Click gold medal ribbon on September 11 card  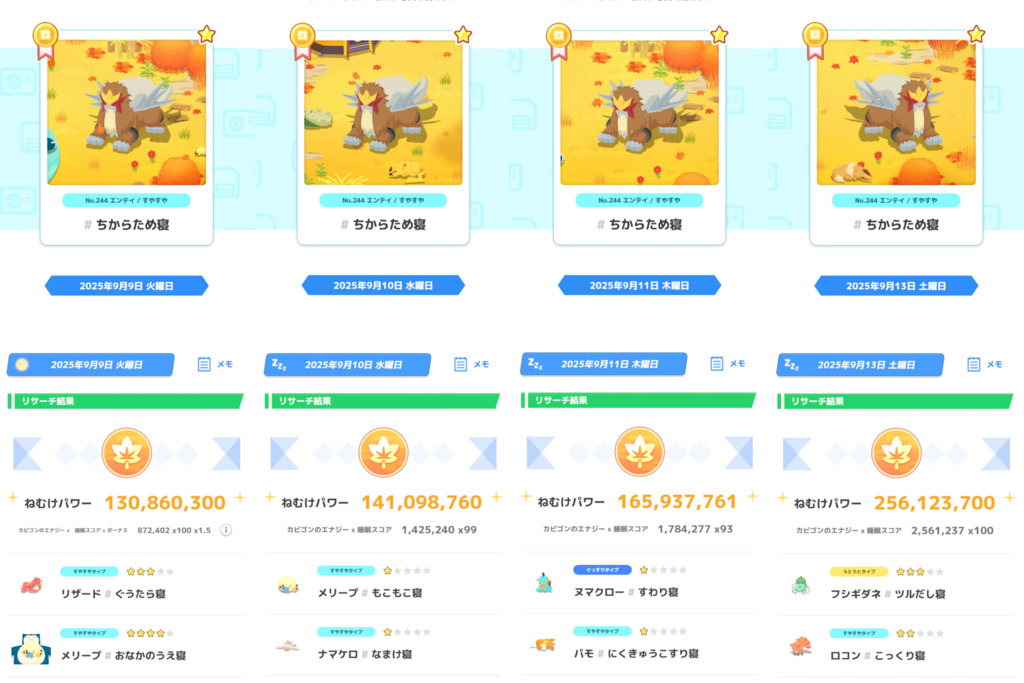pos(558,40)
